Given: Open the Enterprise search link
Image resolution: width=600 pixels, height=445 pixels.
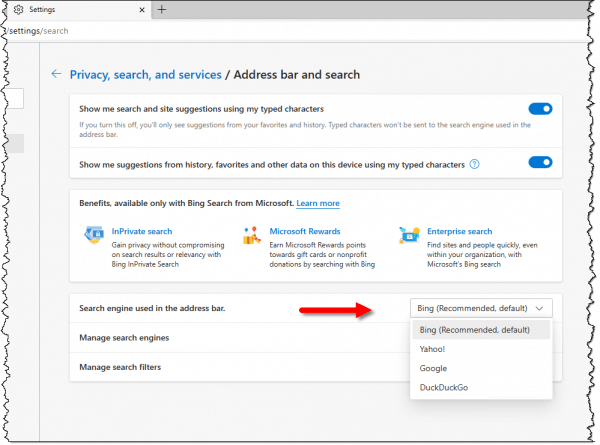Looking at the screenshot, I should 459,231.
